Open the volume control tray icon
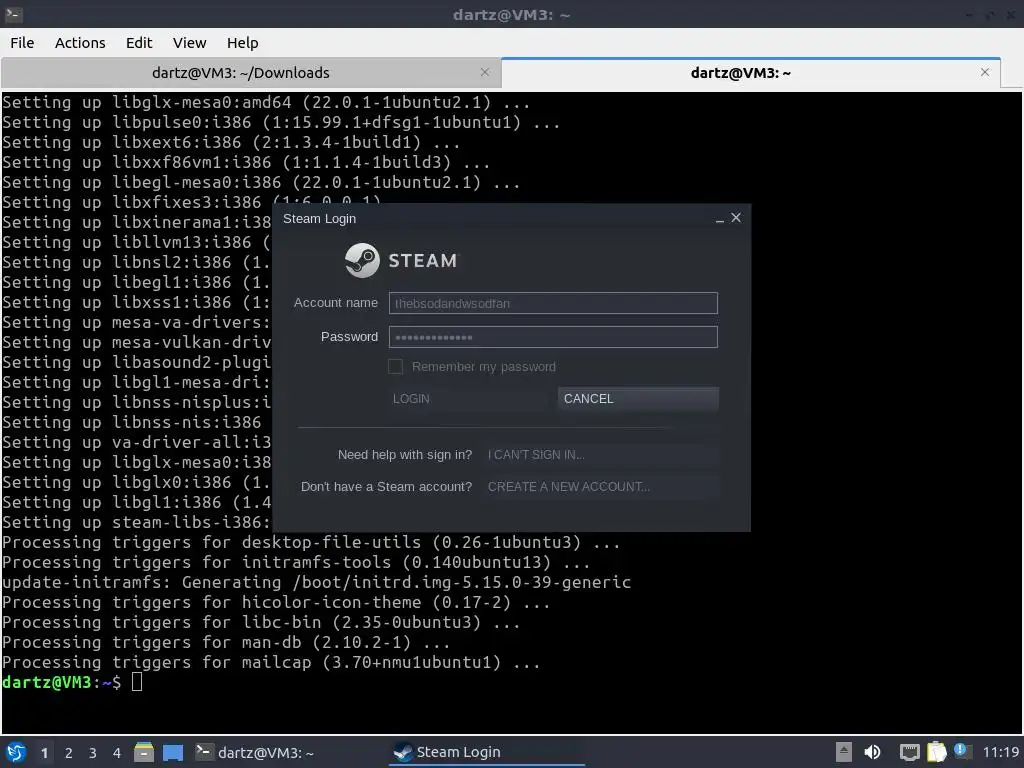The height and width of the screenshot is (768, 1024). tap(872, 752)
